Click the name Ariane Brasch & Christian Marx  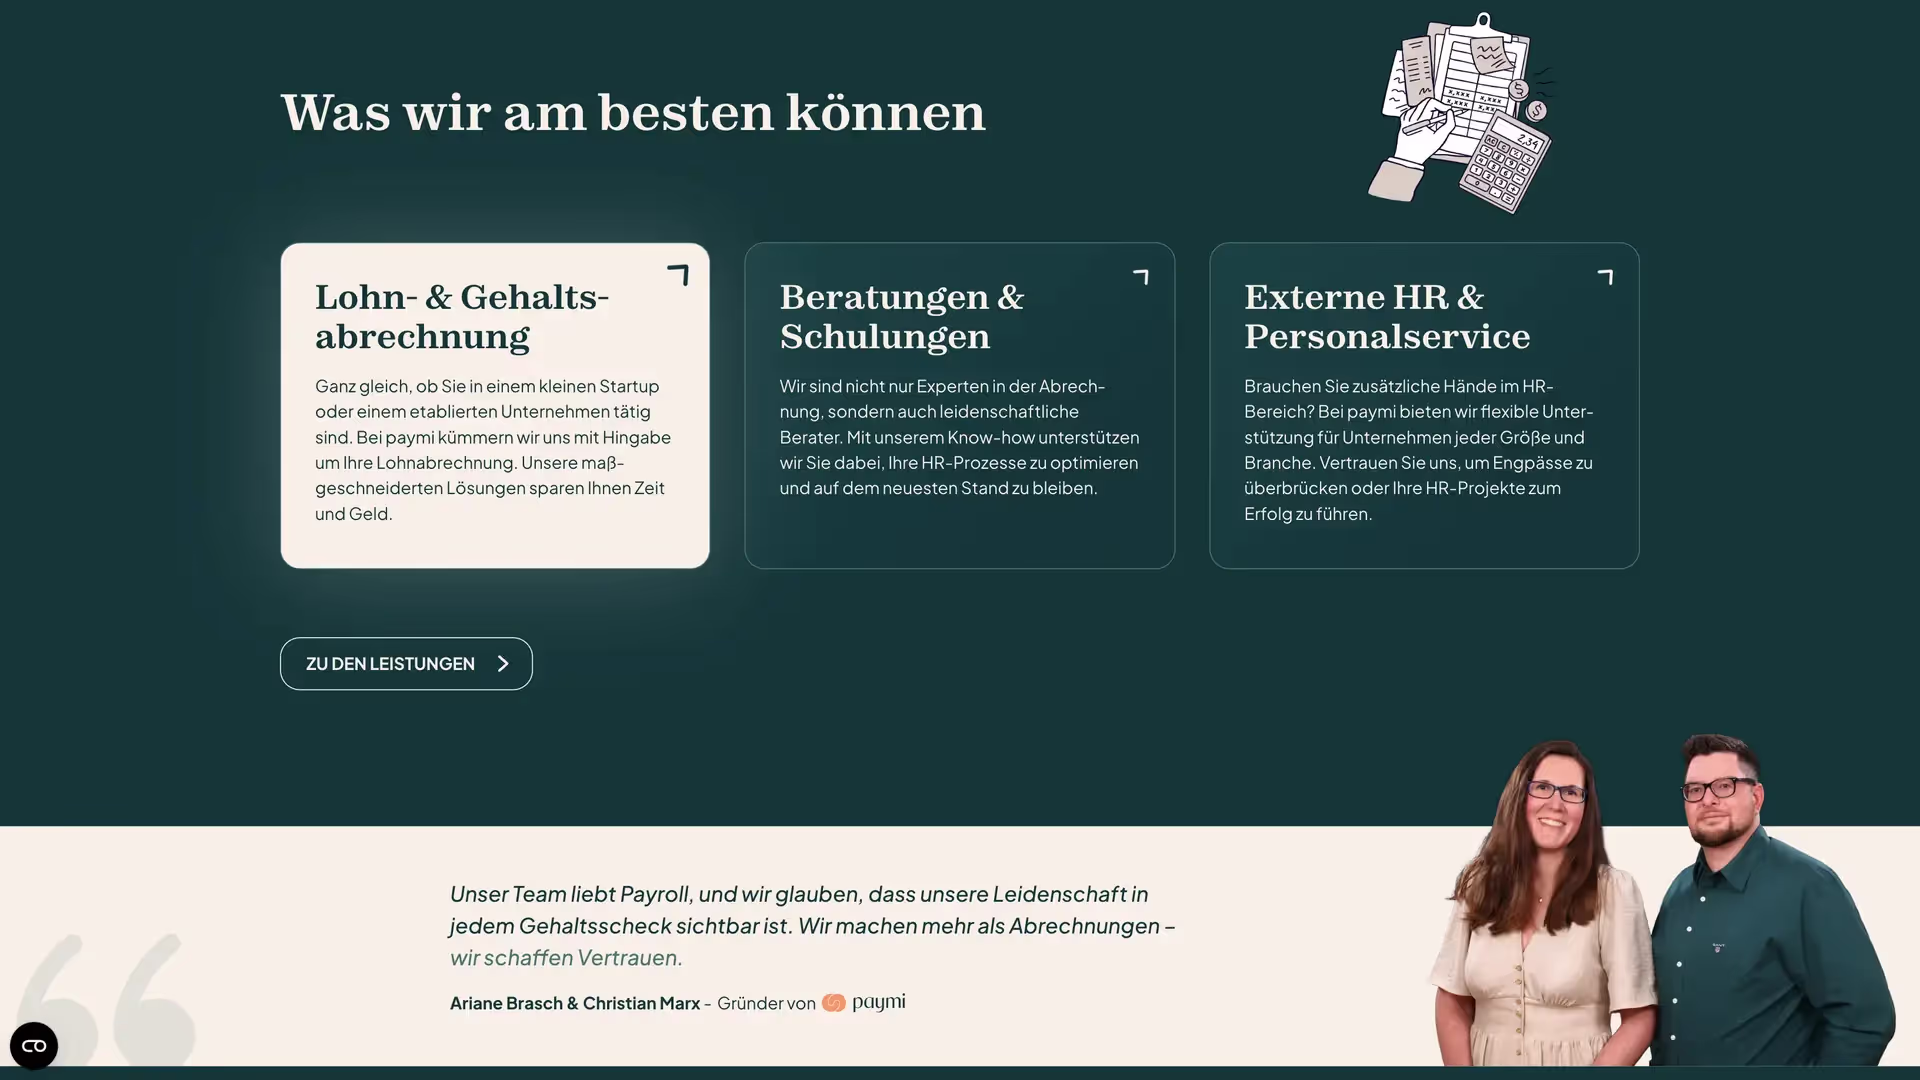[575, 1003]
